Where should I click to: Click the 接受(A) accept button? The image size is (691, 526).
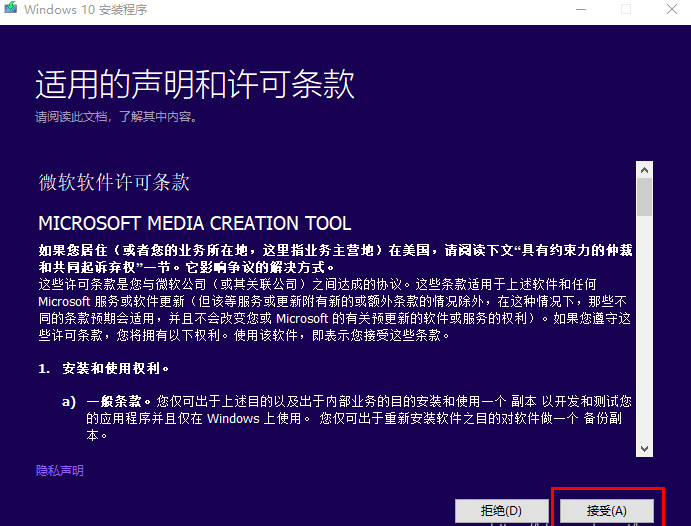[x=606, y=511]
